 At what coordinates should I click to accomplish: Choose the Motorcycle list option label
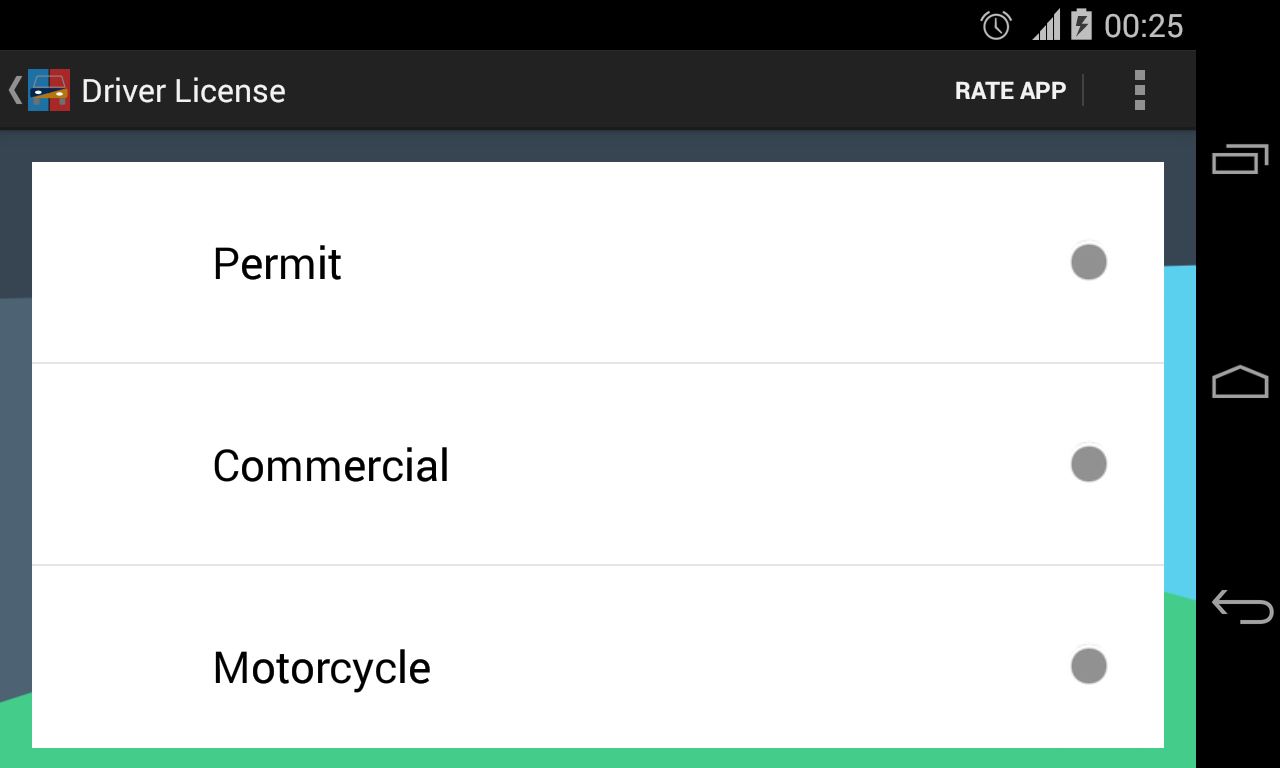click(321, 668)
